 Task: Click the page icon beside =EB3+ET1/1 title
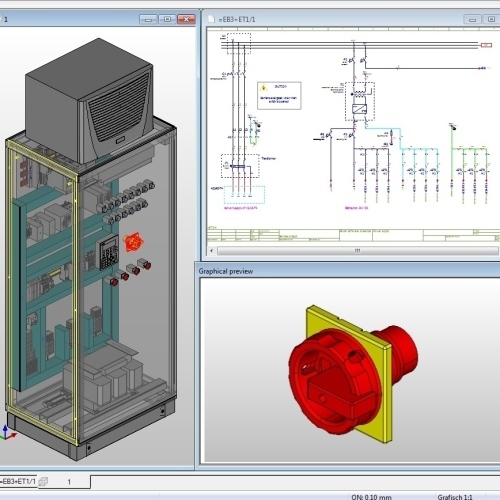[x=211, y=19]
